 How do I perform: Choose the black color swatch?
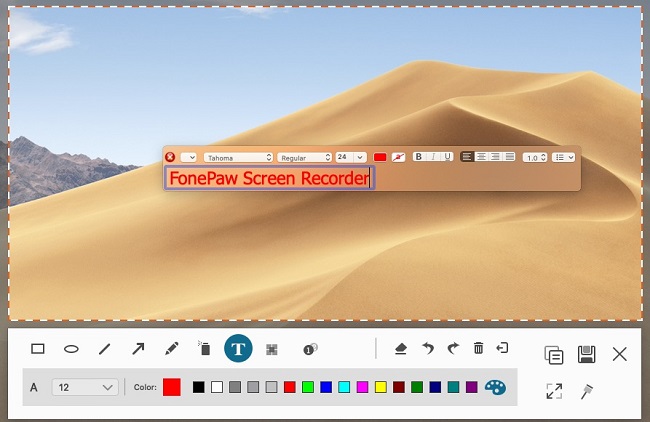[x=199, y=387]
